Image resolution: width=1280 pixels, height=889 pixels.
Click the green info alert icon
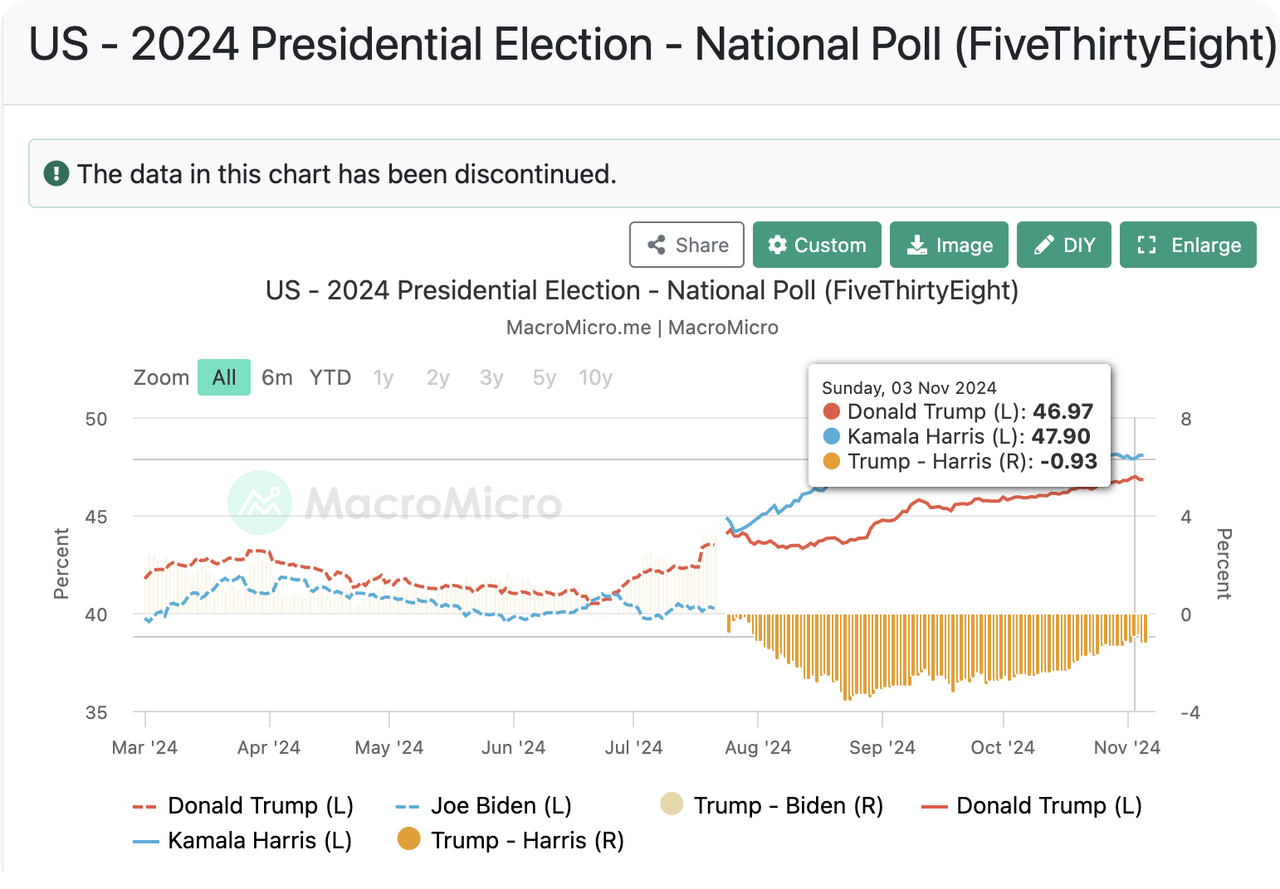click(x=57, y=174)
